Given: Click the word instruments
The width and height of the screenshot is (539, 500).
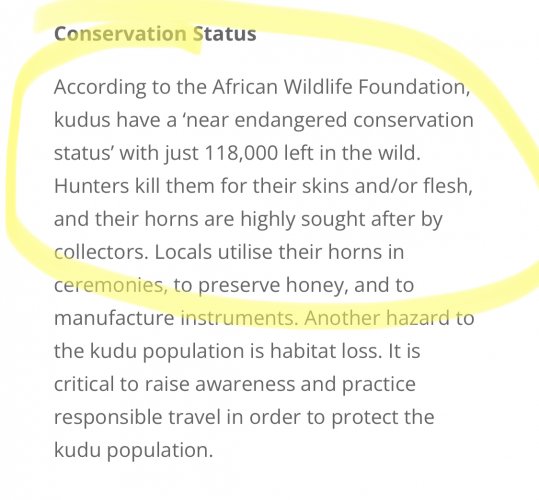Looking at the screenshot, I should [x=239, y=318].
